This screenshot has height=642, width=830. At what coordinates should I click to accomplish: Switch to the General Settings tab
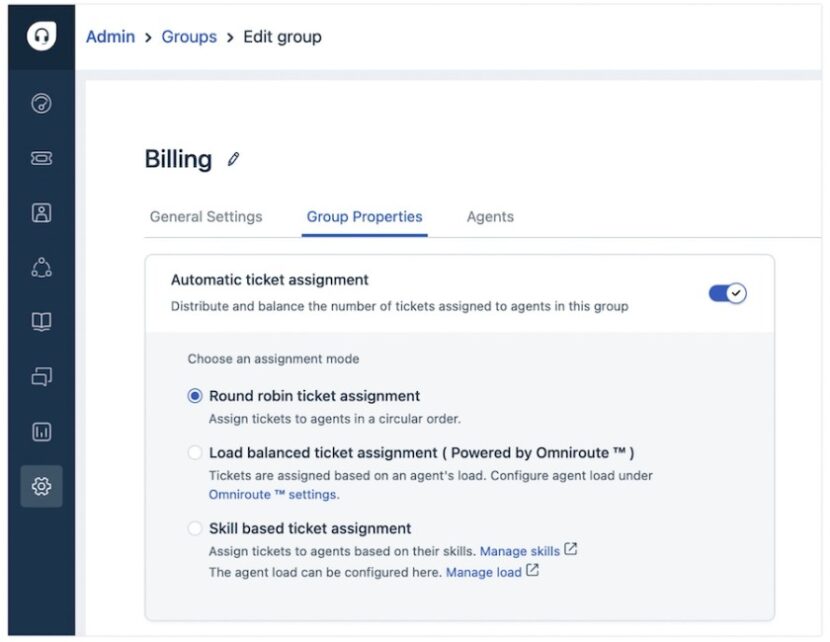tap(205, 216)
